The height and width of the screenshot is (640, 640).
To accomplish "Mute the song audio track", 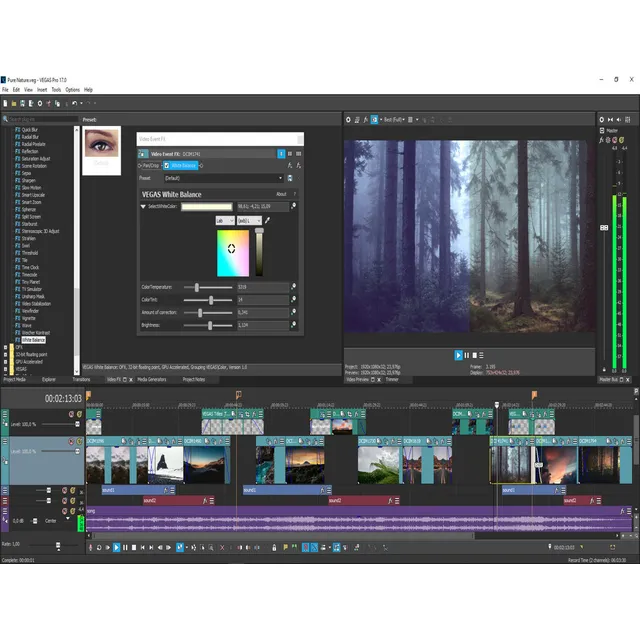I will (64, 511).
